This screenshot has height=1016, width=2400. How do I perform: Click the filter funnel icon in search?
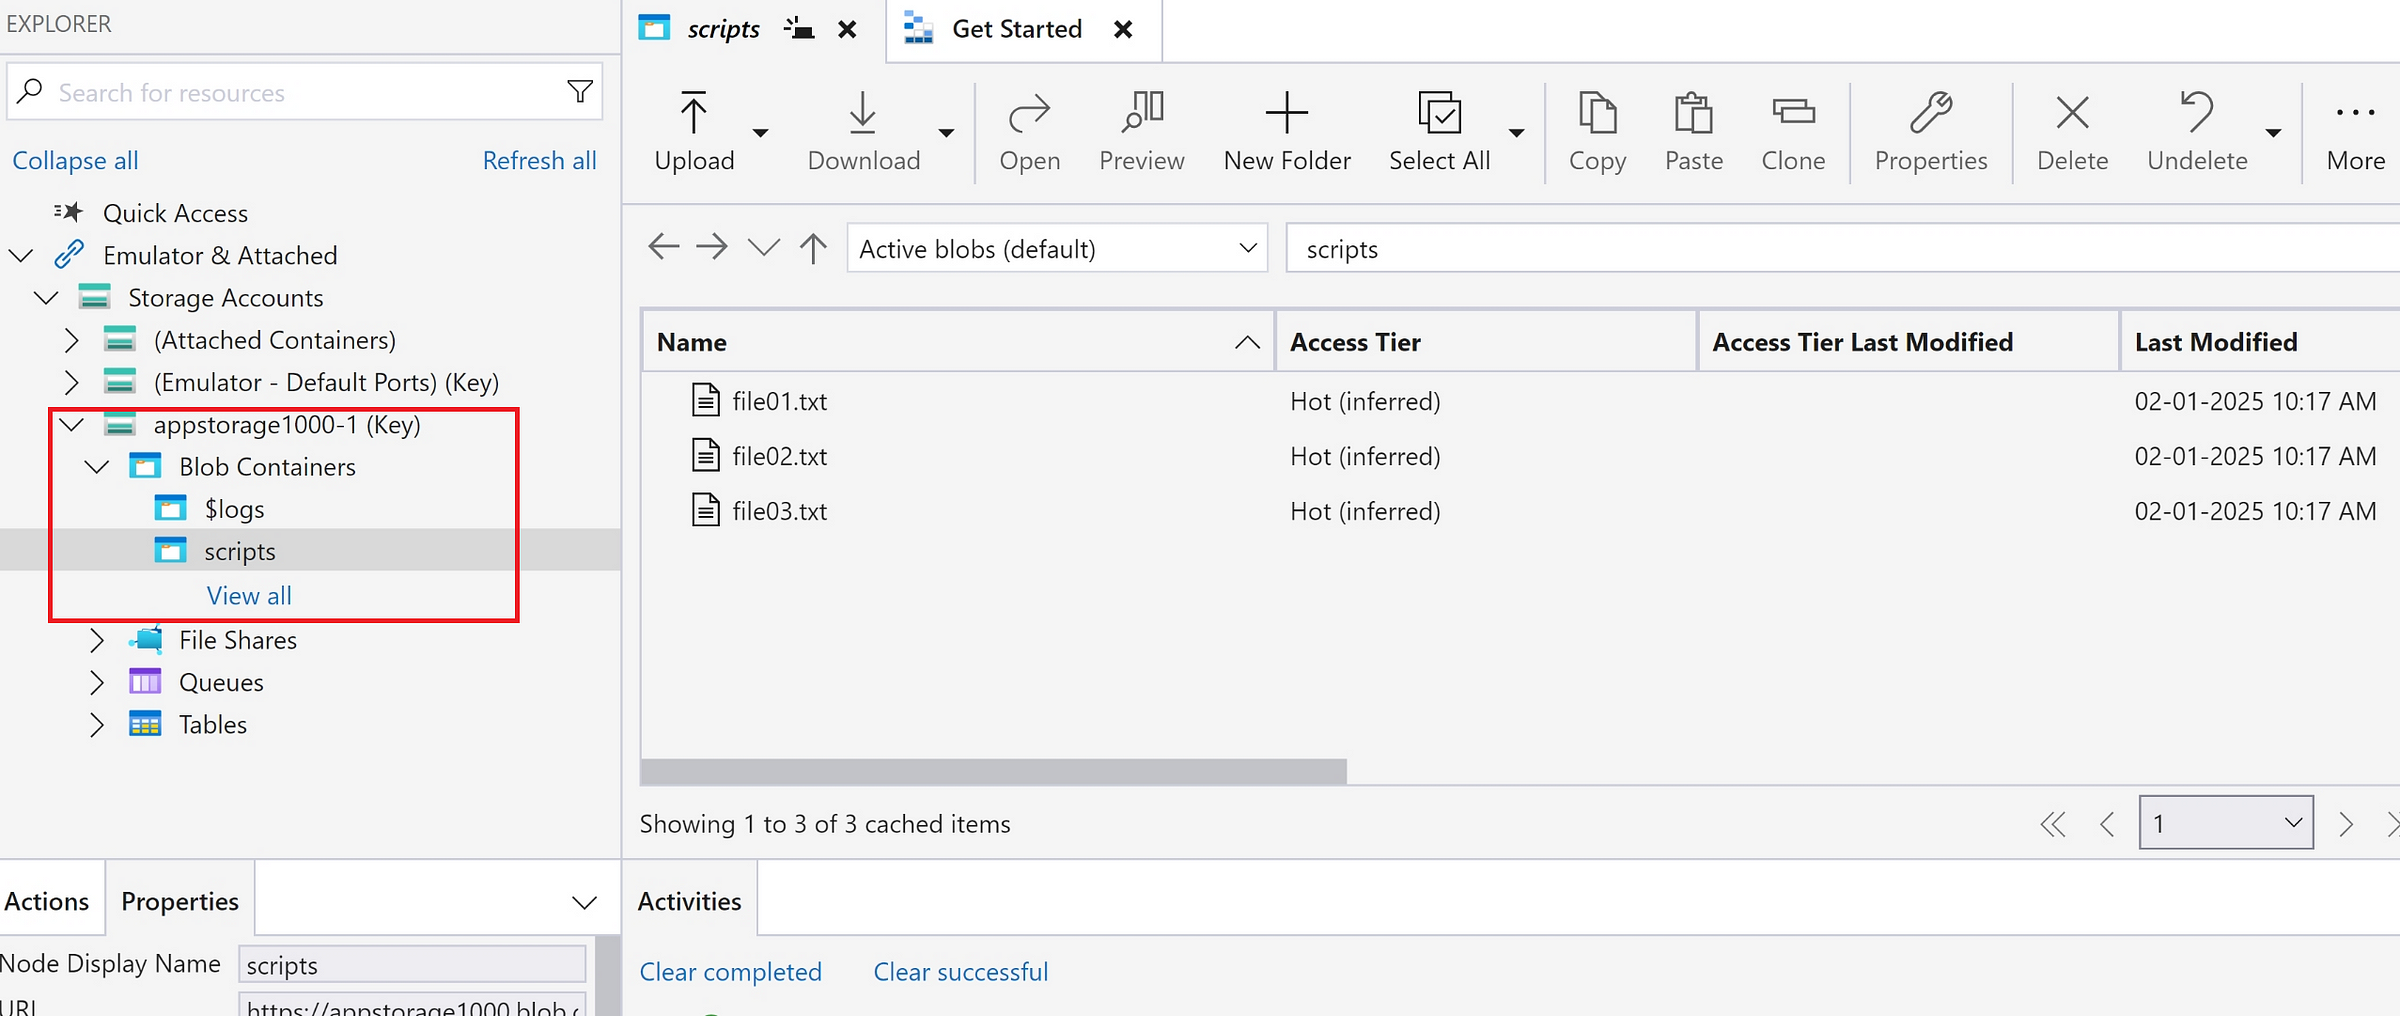580,92
